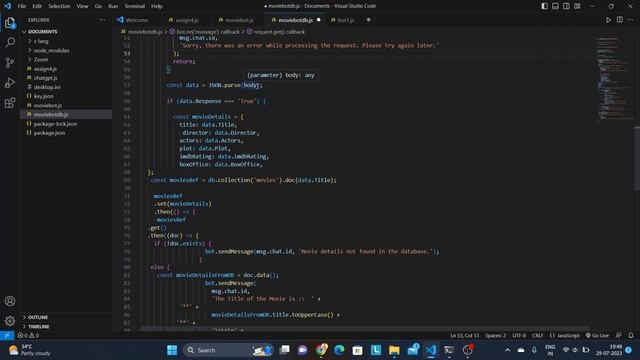Open the Search view in activity bar

tap(10, 42)
